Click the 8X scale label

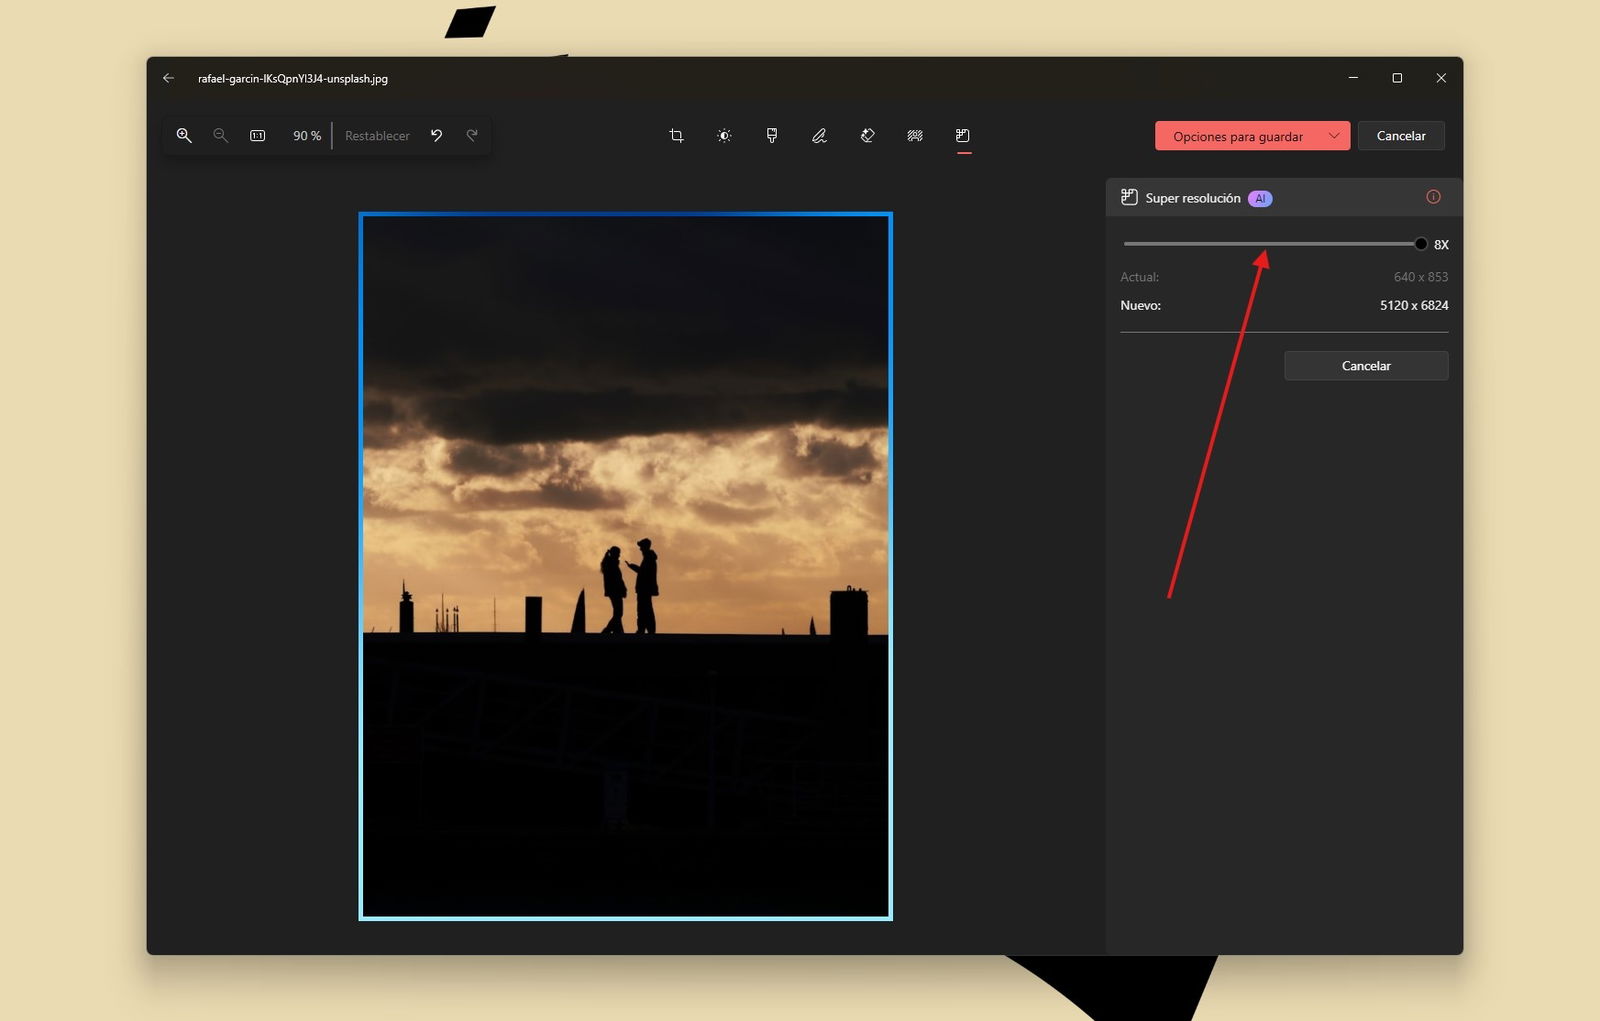pos(1441,245)
